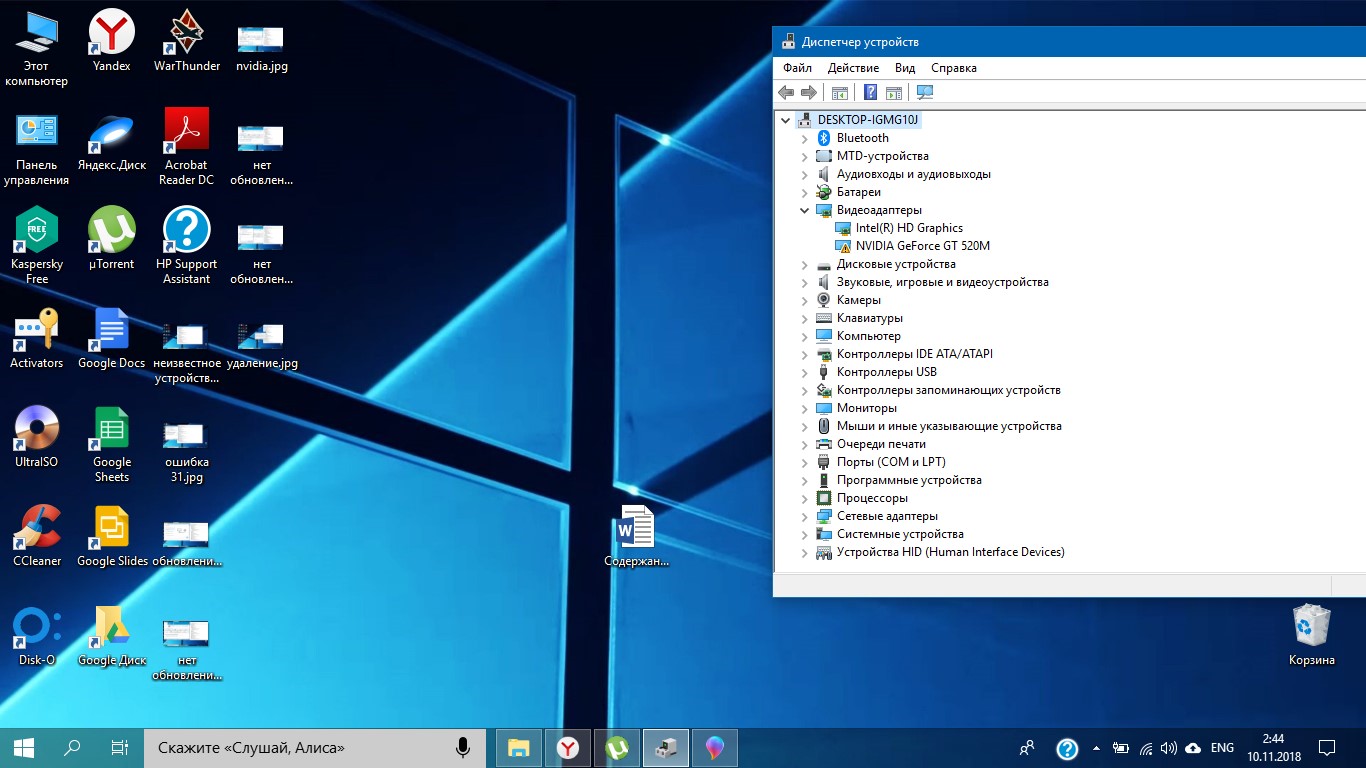Image resolution: width=1366 pixels, height=768 pixels.
Task: Select Устройства HID (Human Interface Devices)
Action: coord(950,552)
